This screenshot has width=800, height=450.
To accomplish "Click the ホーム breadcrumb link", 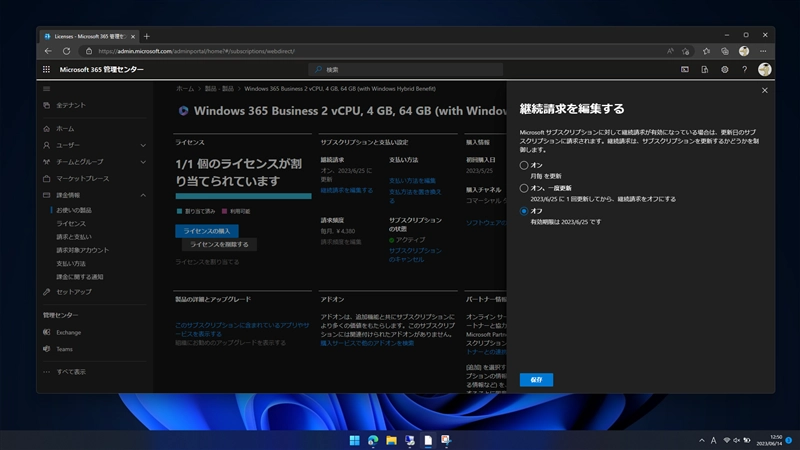I will coord(185,89).
